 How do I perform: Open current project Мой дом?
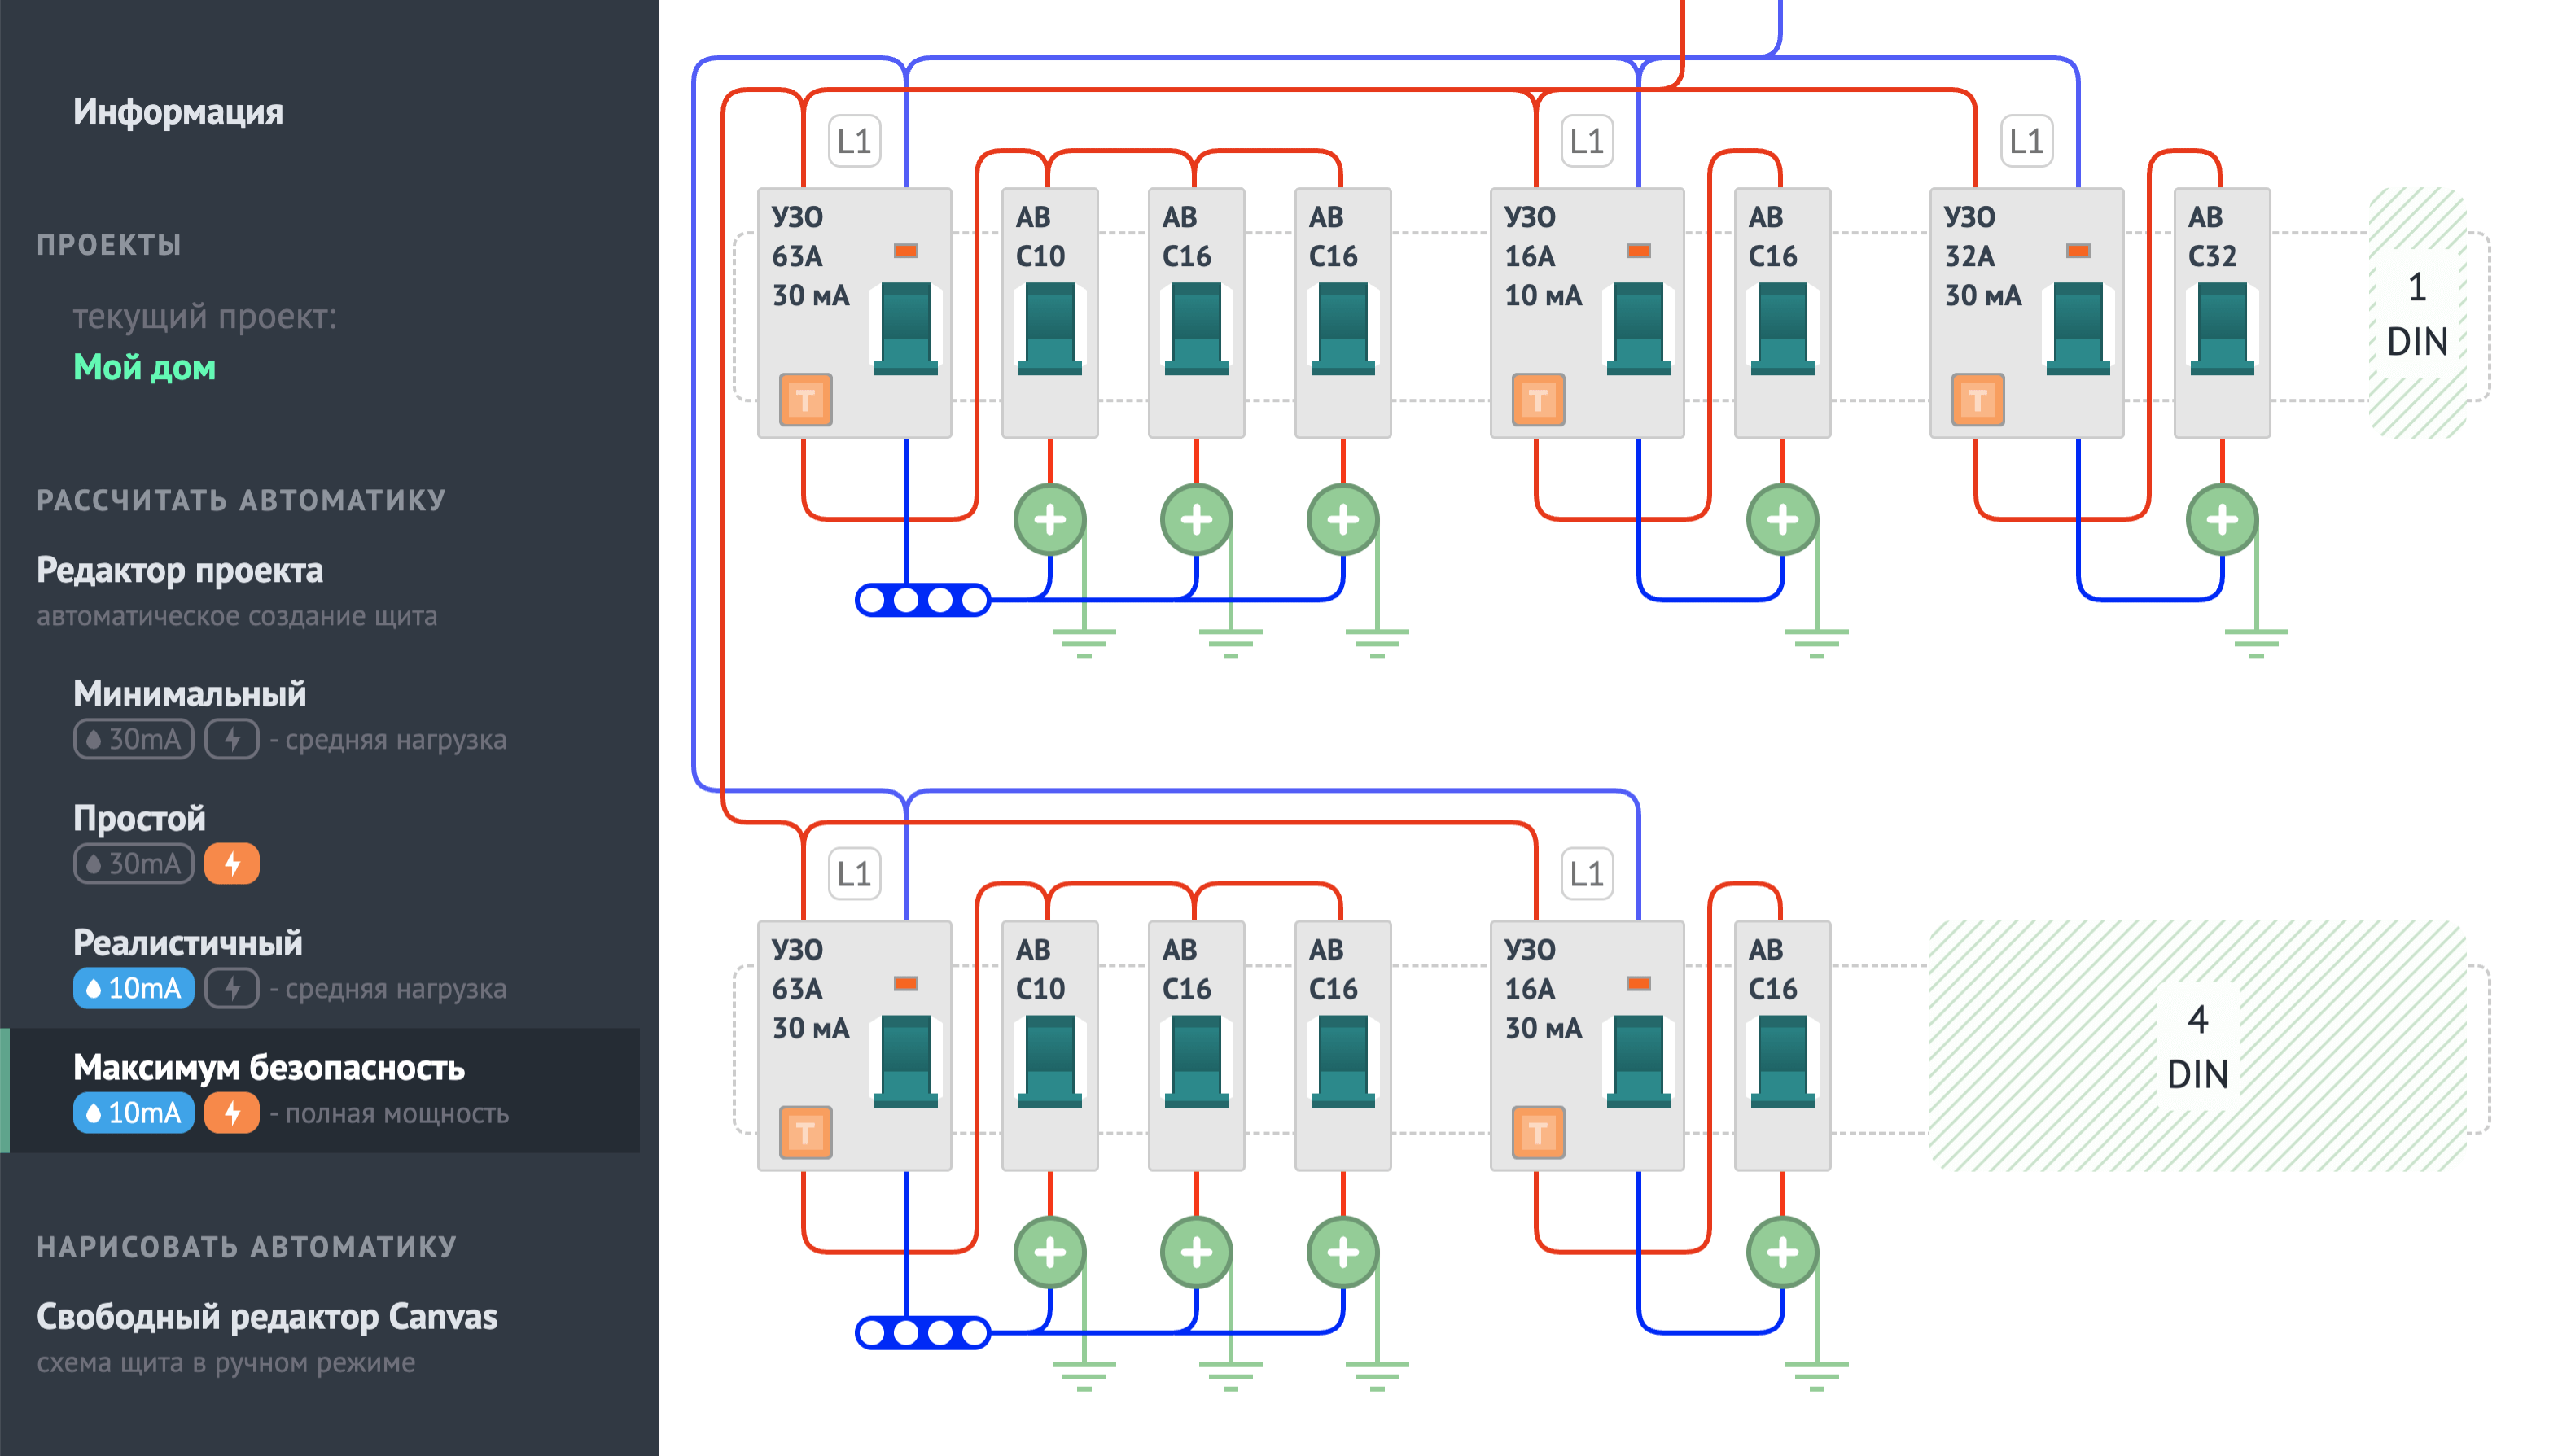pyautogui.click(x=144, y=367)
